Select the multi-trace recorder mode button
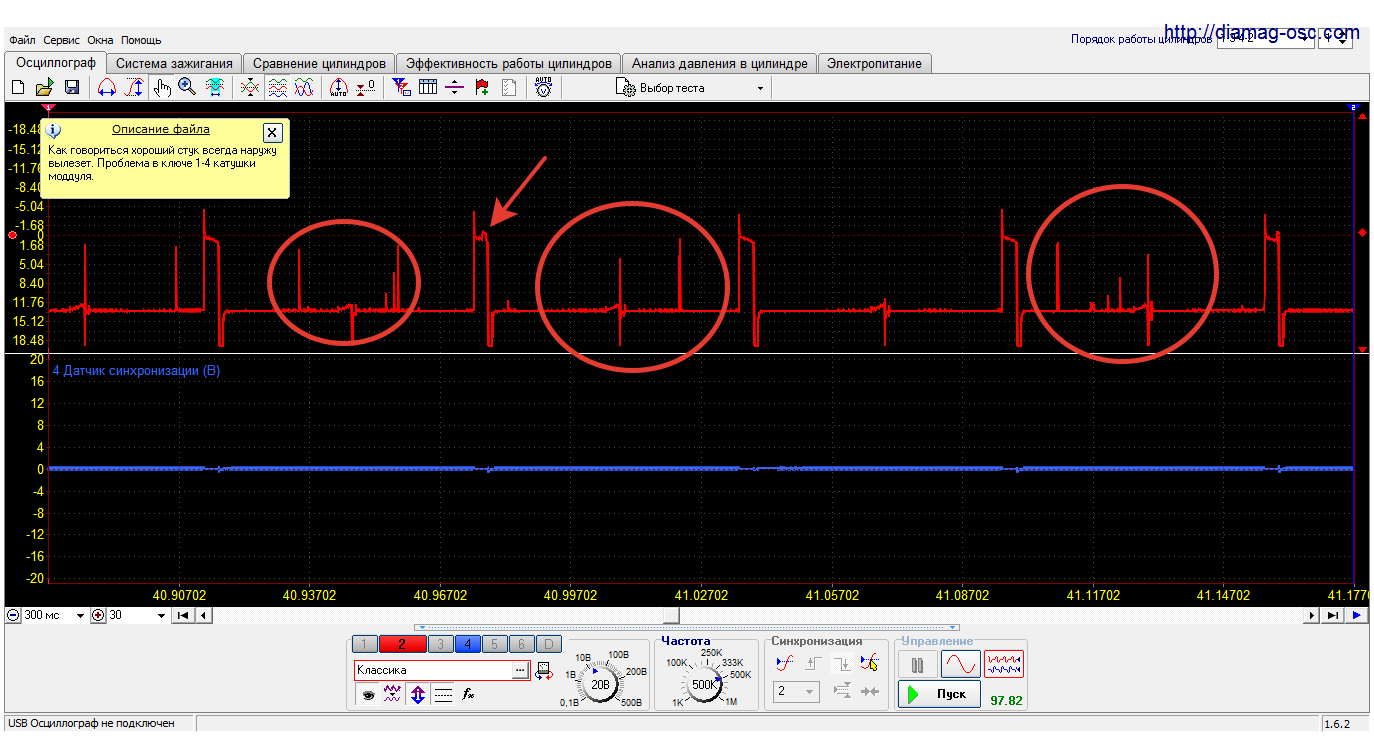 [x=1003, y=664]
